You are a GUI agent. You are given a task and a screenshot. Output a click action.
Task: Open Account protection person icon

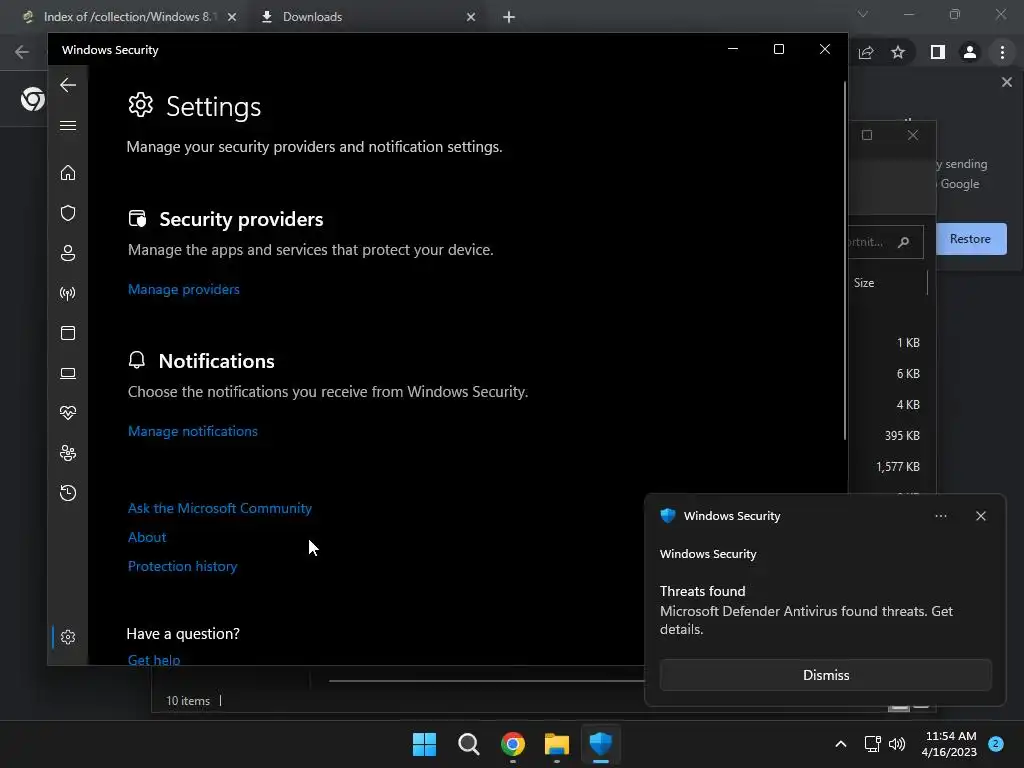68,253
